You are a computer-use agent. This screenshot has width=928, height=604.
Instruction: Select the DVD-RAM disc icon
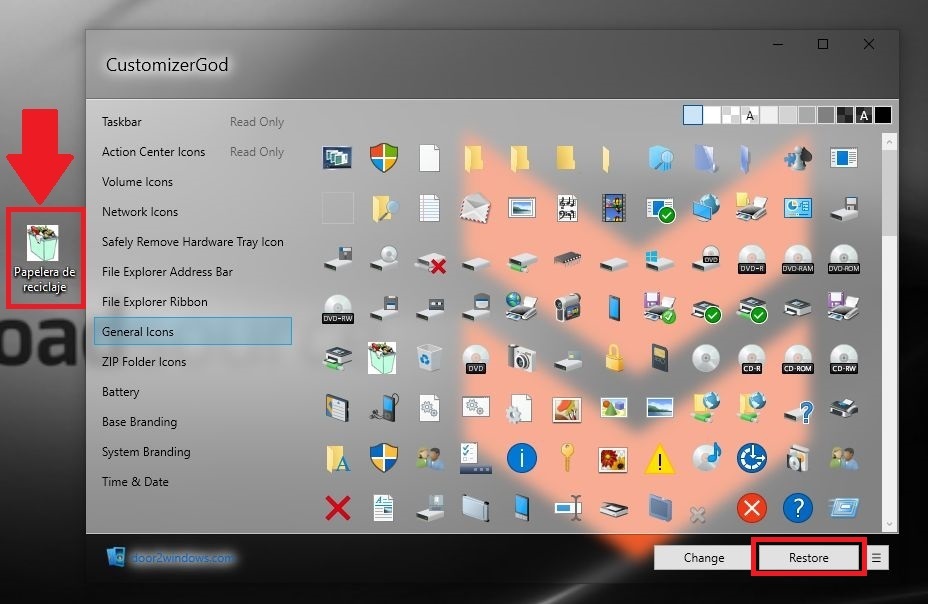pos(797,259)
